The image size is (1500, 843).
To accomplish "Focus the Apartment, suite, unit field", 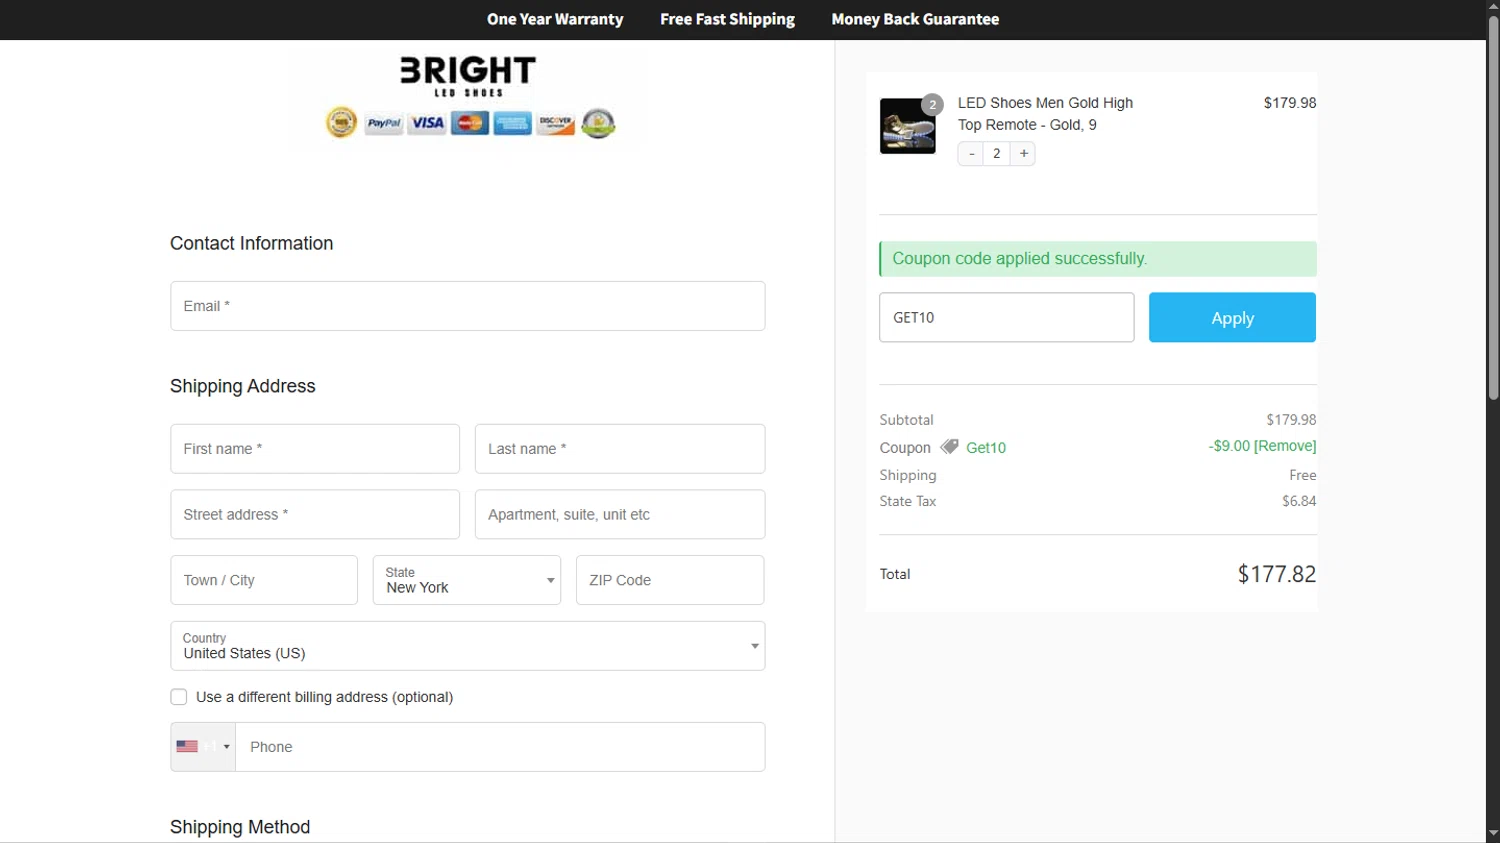I will pyautogui.click(x=620, y=514).
